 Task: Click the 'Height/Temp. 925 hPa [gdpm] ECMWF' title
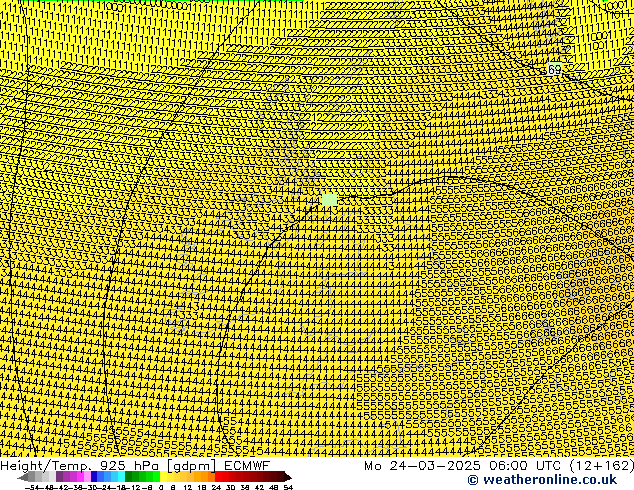(x=135, y=466)
